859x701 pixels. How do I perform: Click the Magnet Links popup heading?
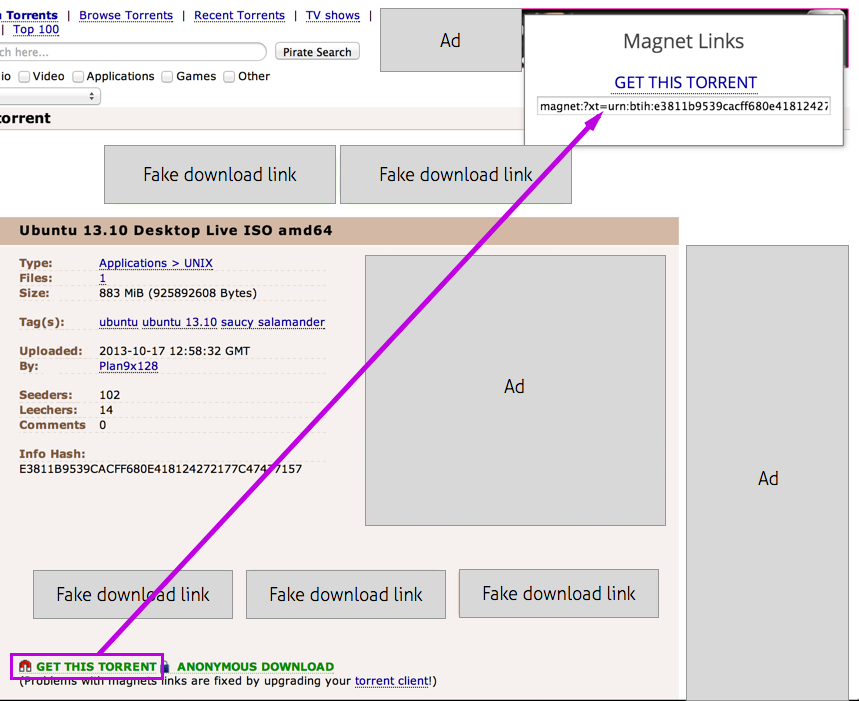click(x=683, y=42)
